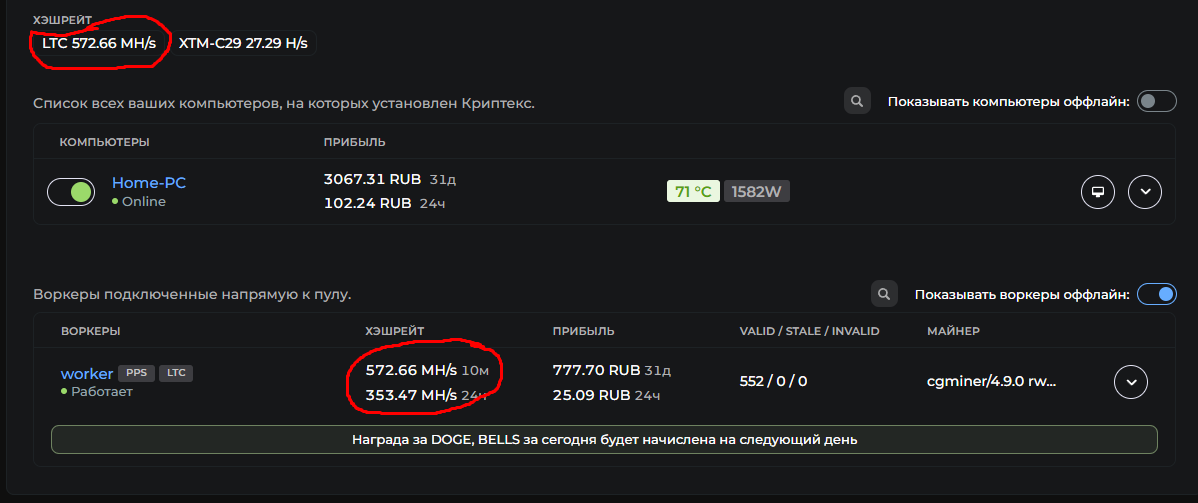The image size is (1198, 503).
Task: Click the monitor icon in the Home-PC row
Action: pos(1098,191)
